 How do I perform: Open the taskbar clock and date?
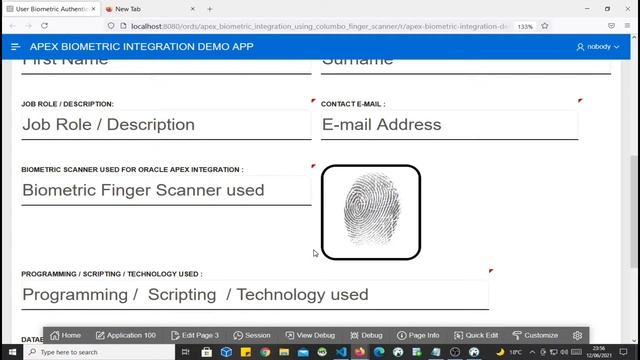599,352
